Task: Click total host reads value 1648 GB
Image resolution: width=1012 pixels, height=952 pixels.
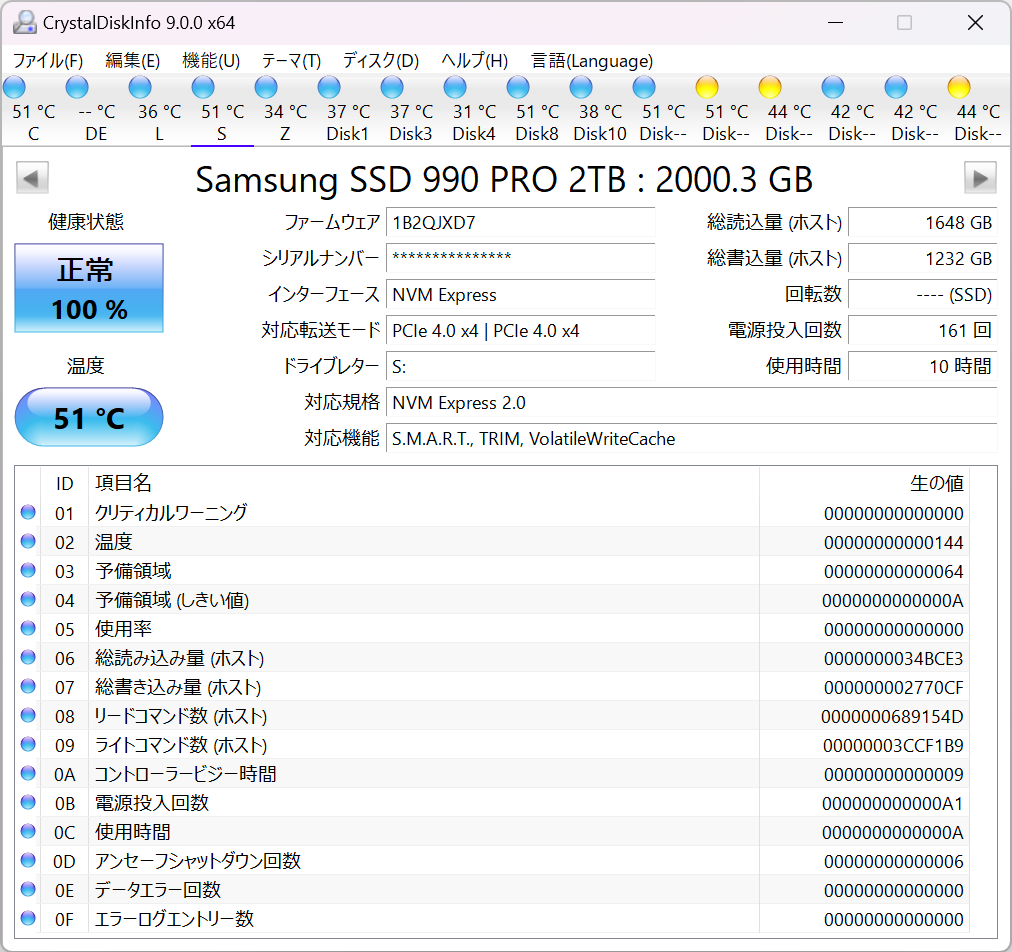Action: pos(922,223)
